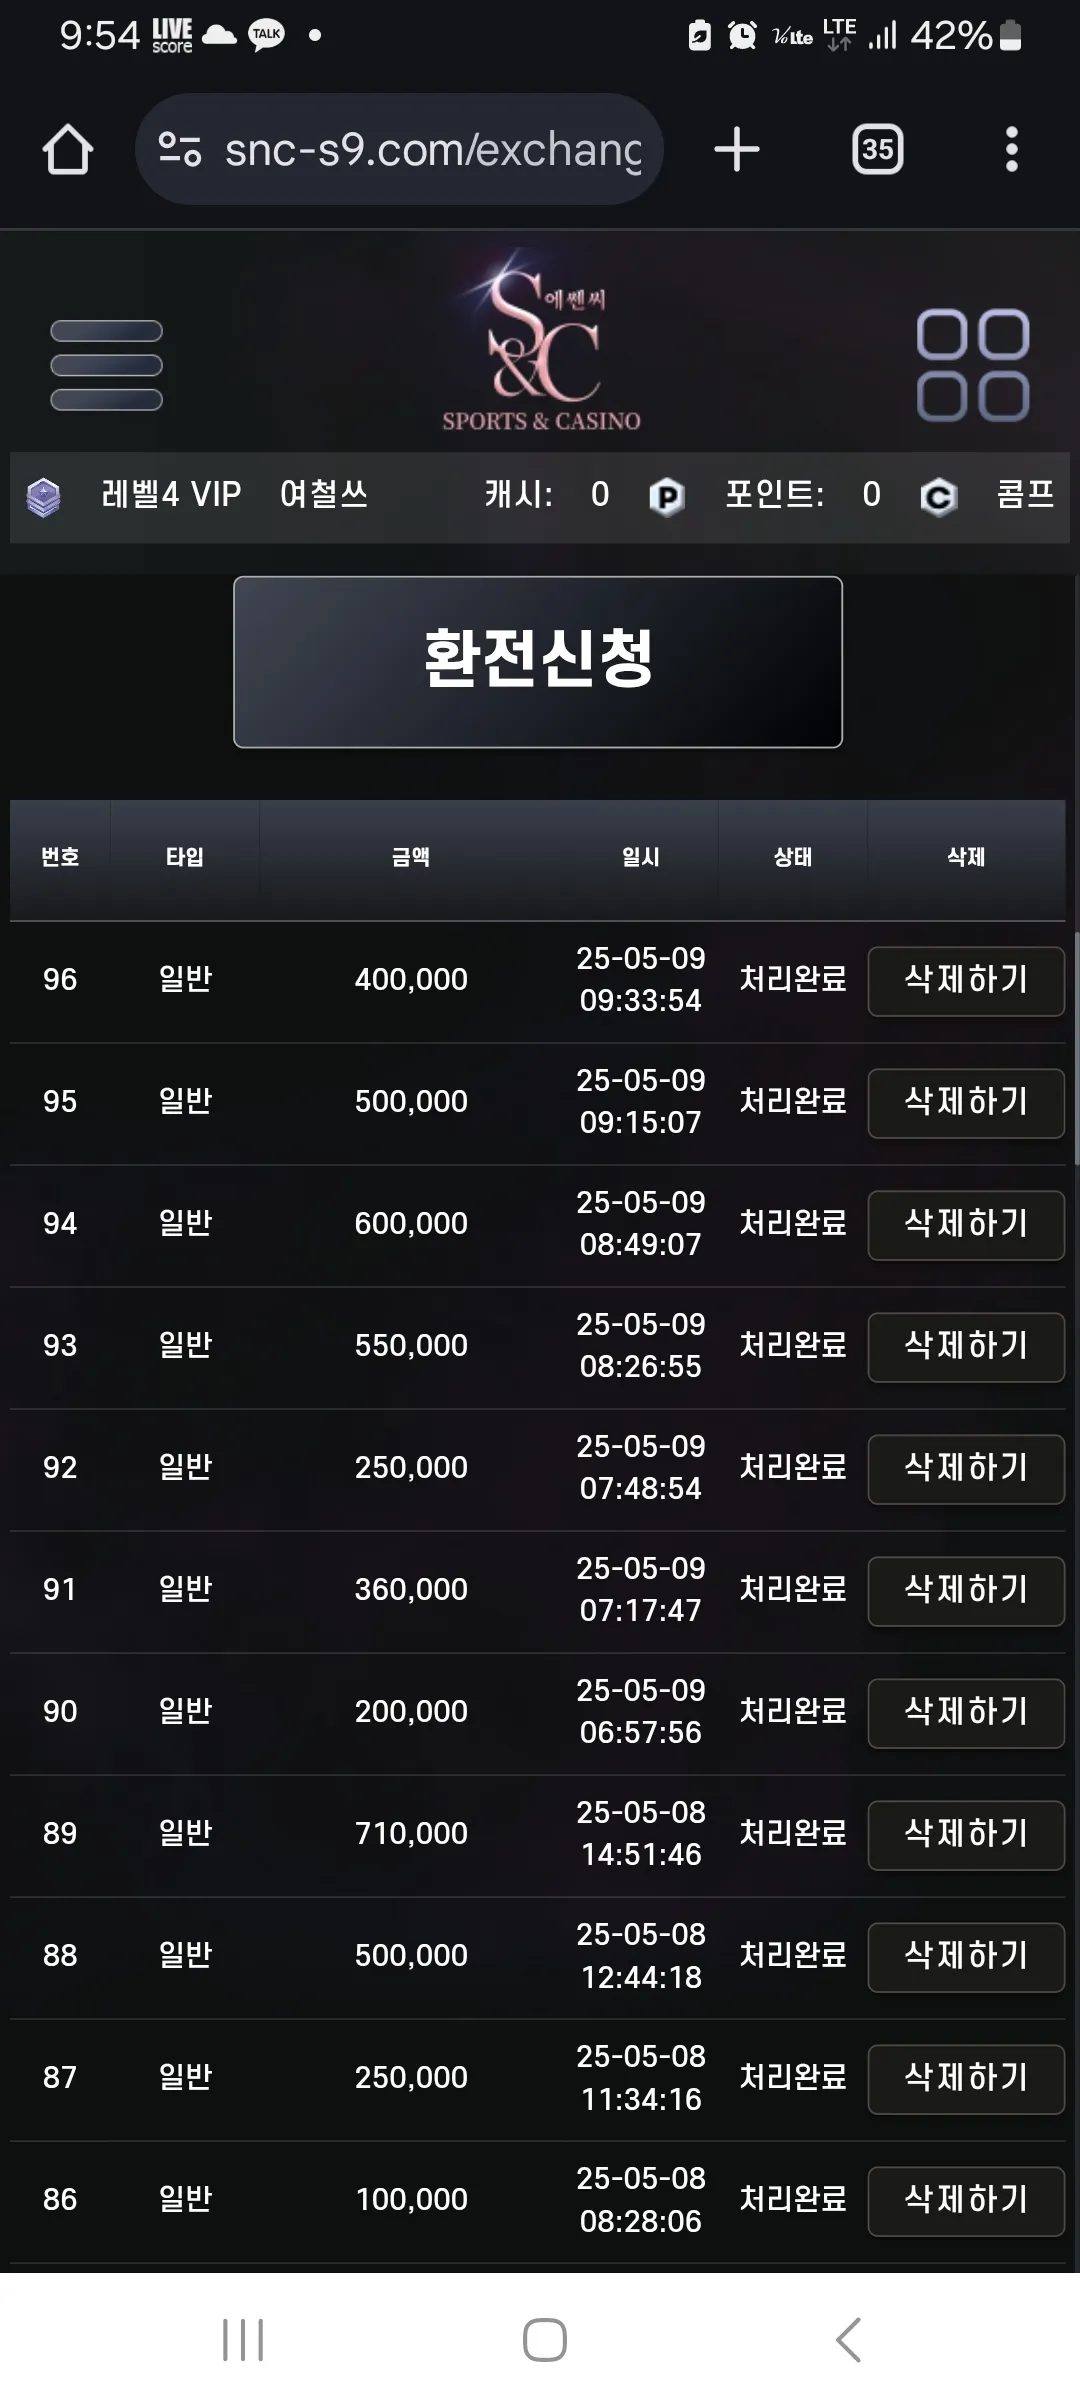Tap the P cash conversion icon
Image resolution: width=1080 pixels, height=2408 pixels.
(667, 496)
